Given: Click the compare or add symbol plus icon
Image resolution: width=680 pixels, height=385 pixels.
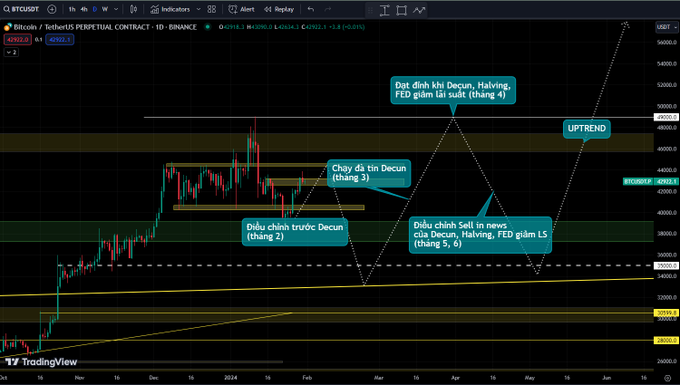Looking at the screenshot, I should [x=52, y=9].
